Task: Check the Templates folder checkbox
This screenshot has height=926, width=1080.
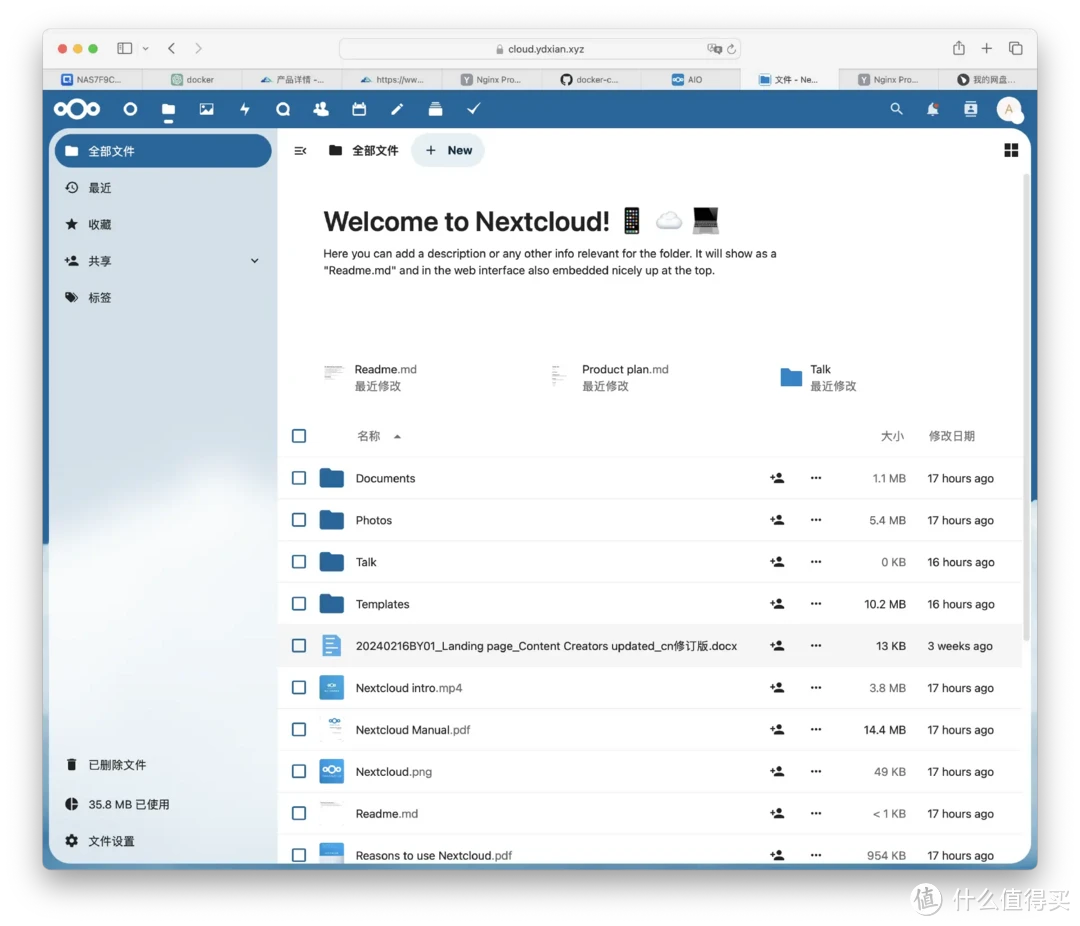Action: [x=299, y=604]
